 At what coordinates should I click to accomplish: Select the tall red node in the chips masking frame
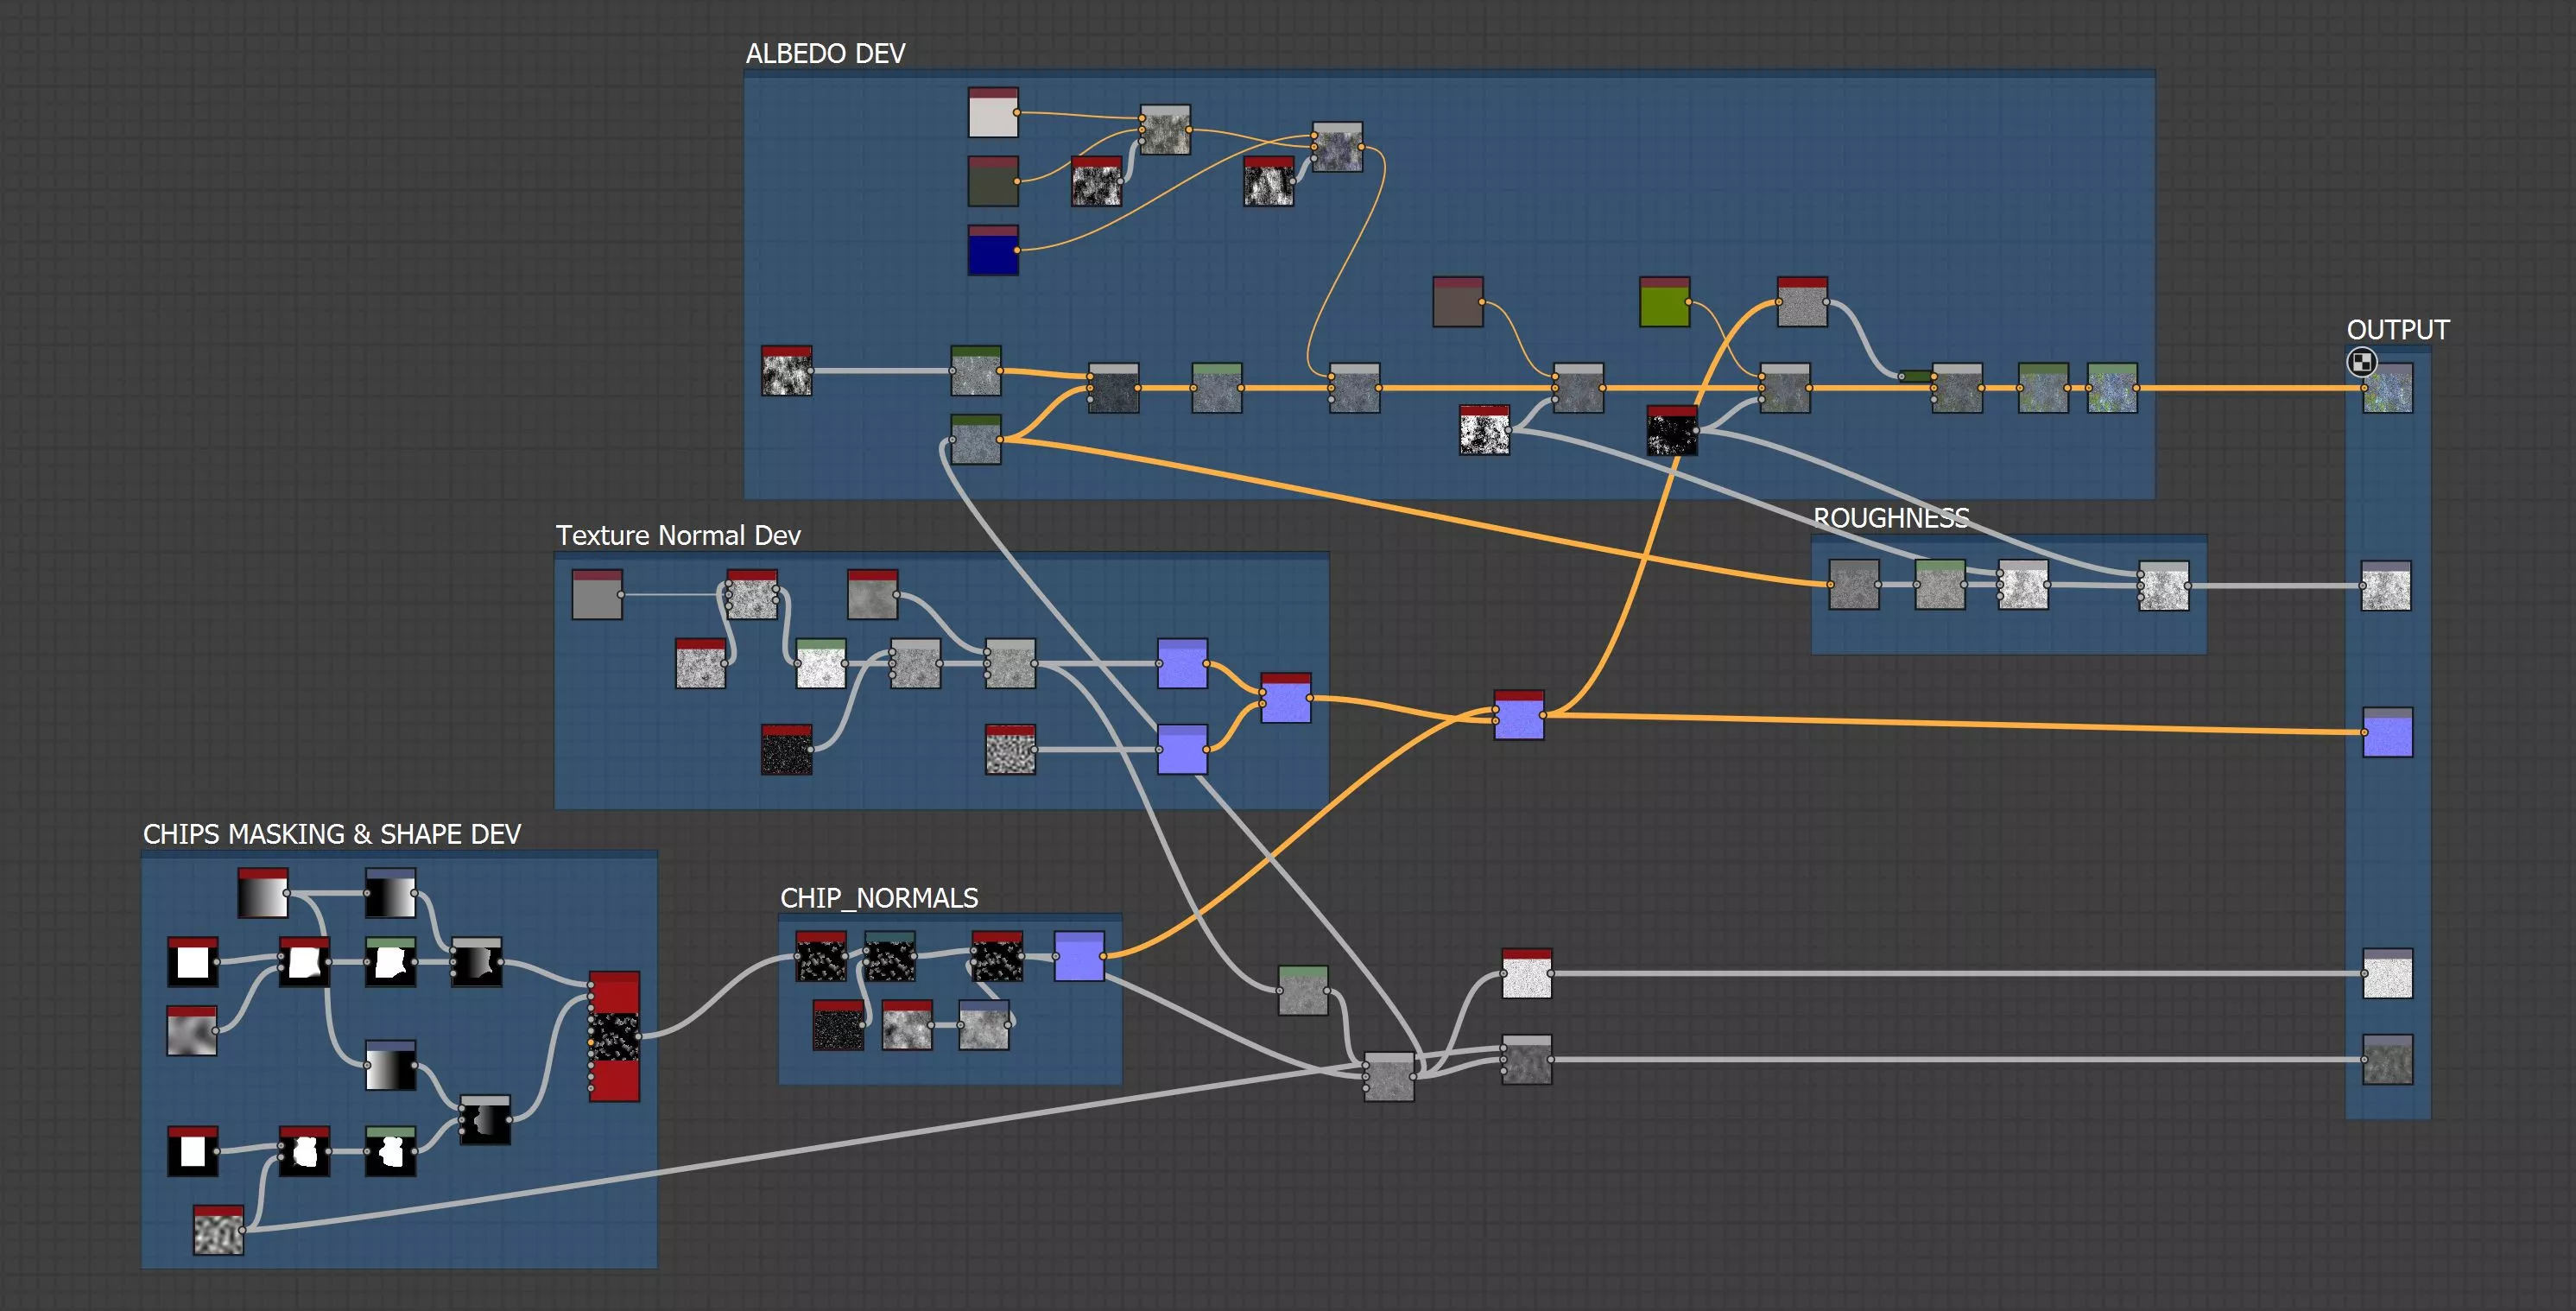614,1037
